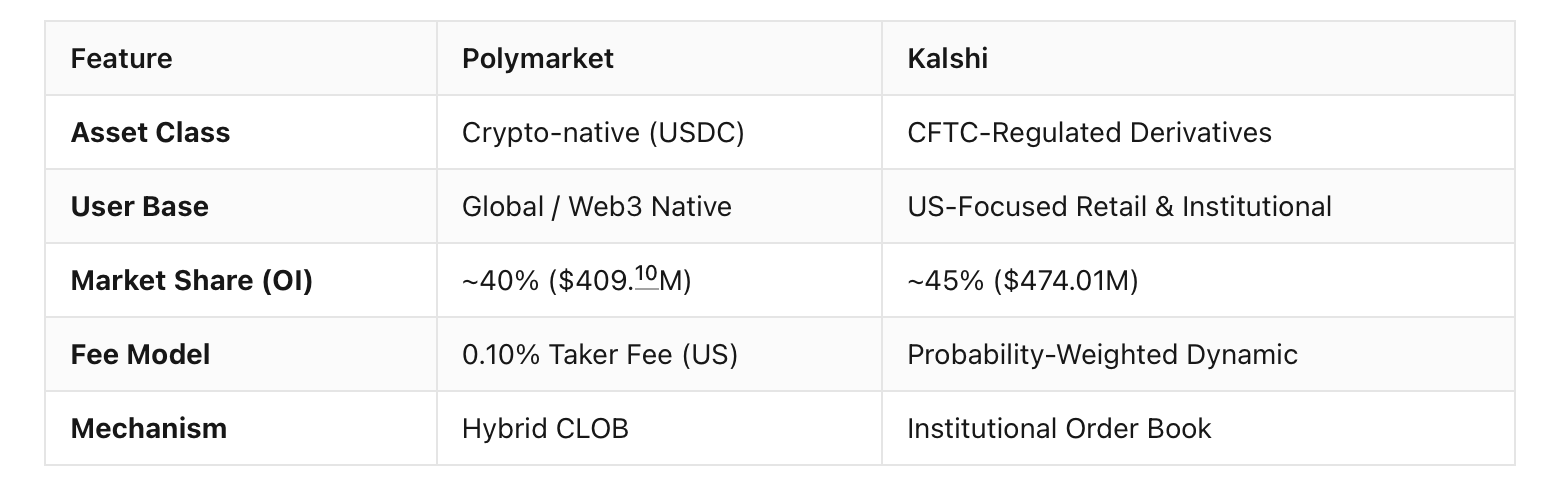Click the Fee Model row label
This screenshot has height=502, width=1564.
click(140, 354)
